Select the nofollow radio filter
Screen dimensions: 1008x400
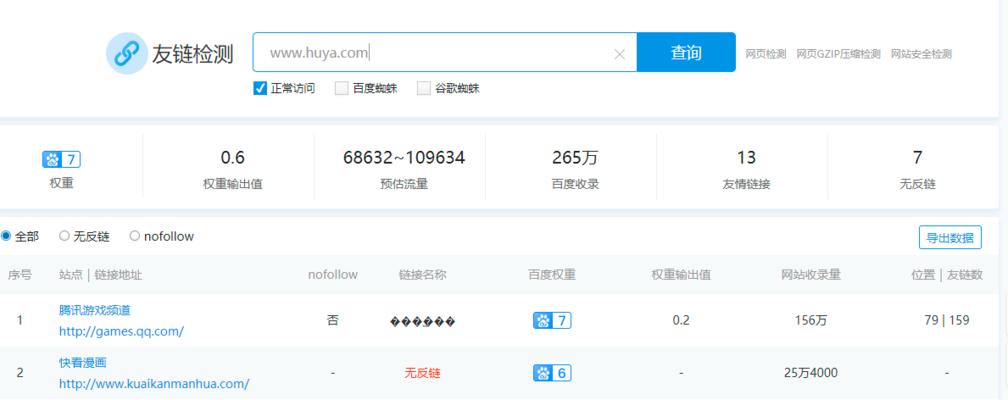[134, 236]
